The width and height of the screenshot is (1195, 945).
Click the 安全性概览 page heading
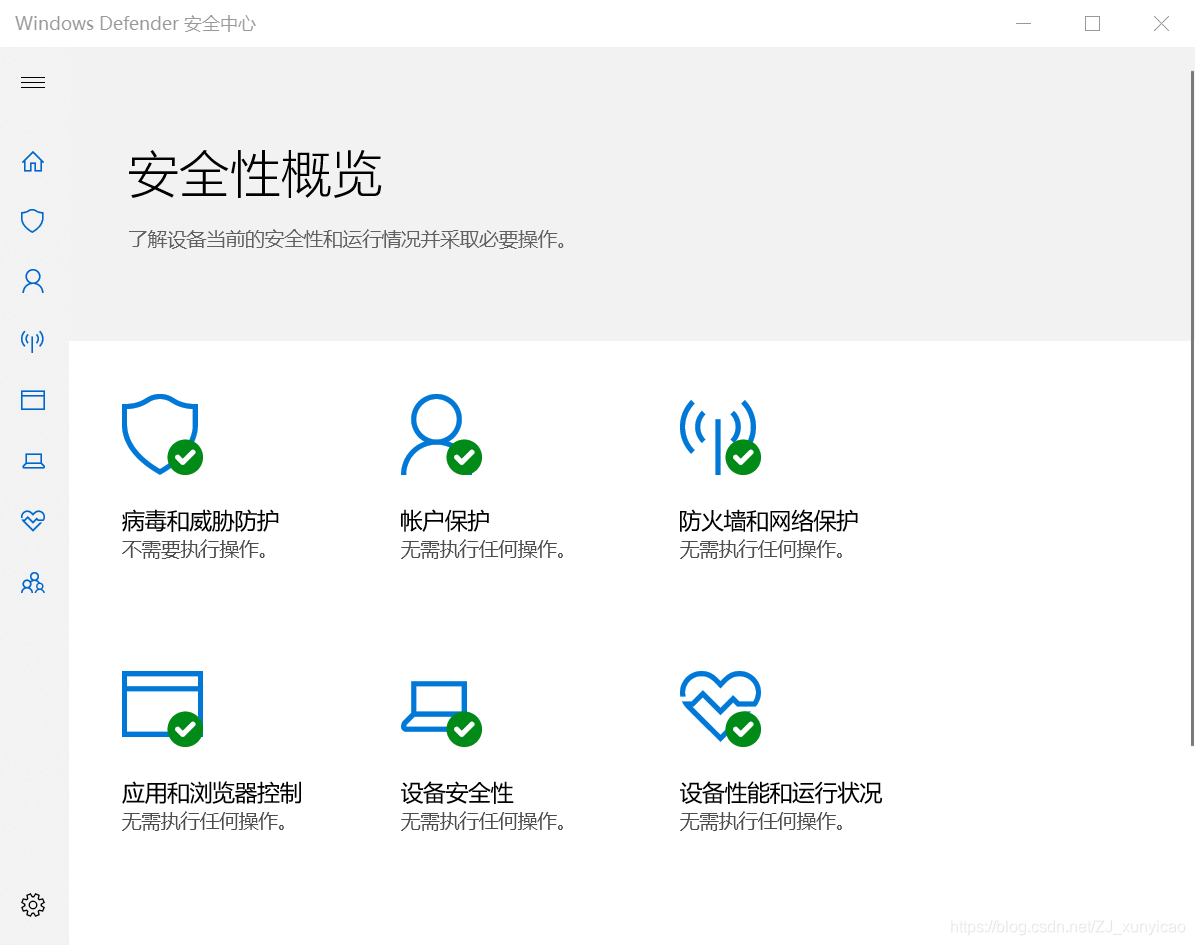255,175
